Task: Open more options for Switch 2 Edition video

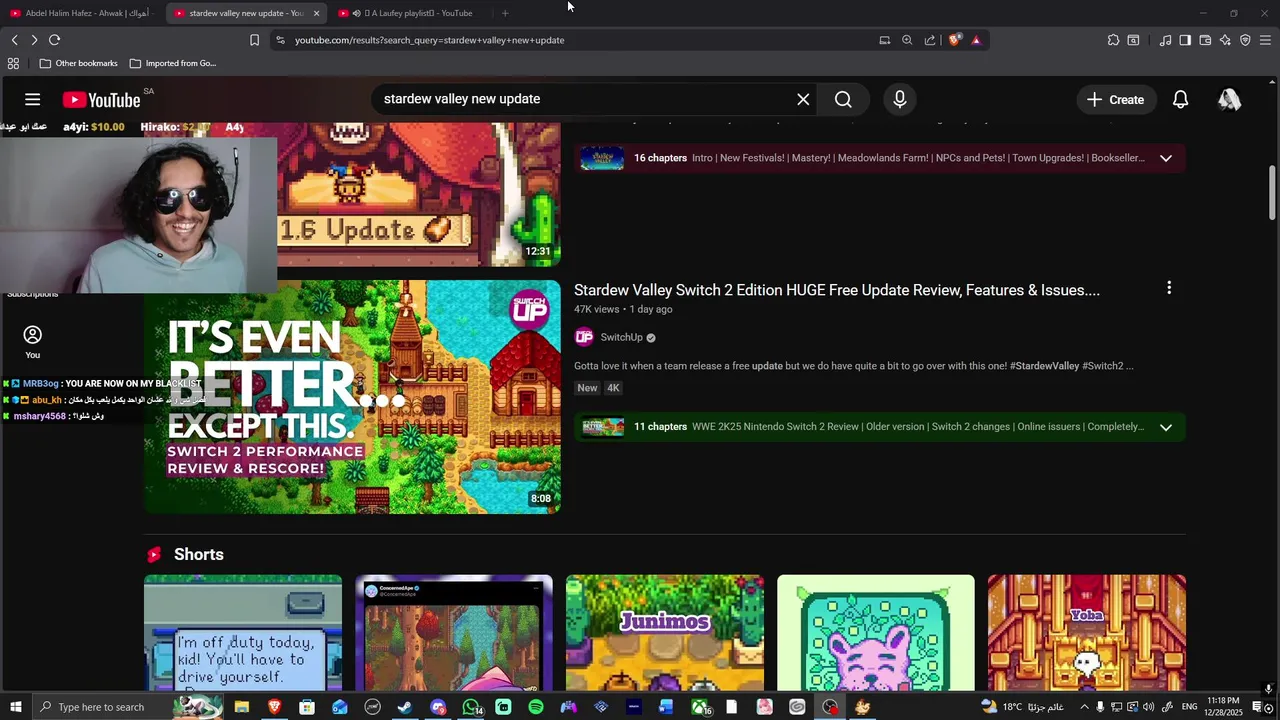Action: pyautogui.click(x=1168, y=288)
